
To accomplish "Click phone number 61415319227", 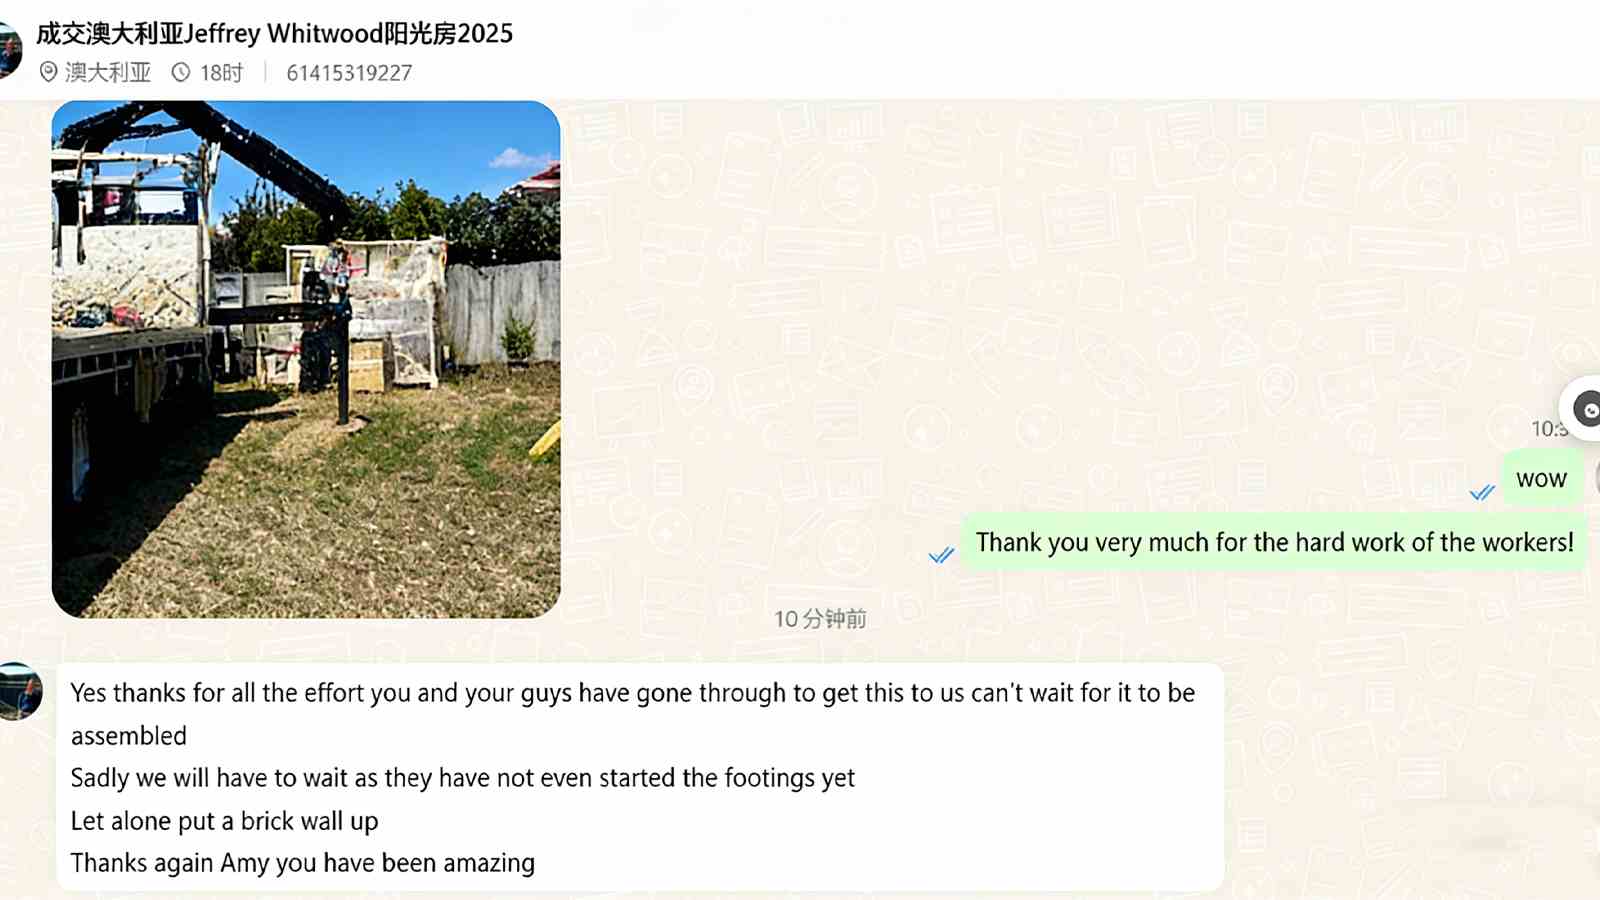I will coord(349,73).
